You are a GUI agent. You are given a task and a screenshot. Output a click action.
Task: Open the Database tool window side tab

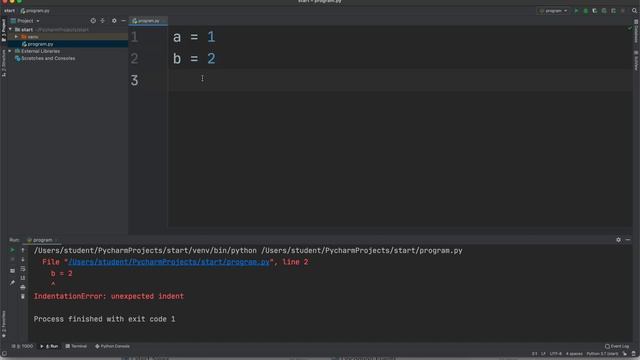coord(636,31)
